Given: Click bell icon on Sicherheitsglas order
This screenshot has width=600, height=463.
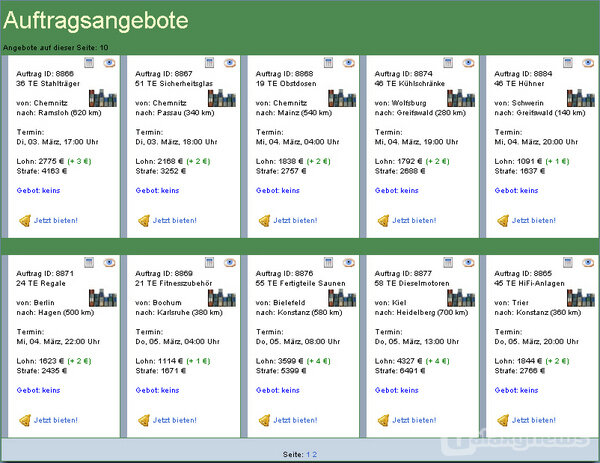Looking at the screenshot, I should (x=144, y=221).
